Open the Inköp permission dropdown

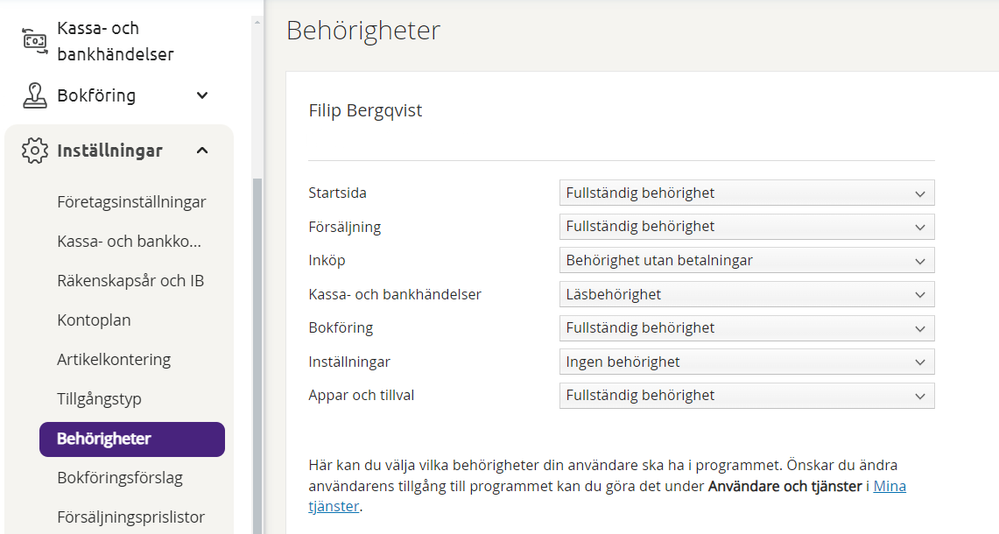tap(747, 261)
